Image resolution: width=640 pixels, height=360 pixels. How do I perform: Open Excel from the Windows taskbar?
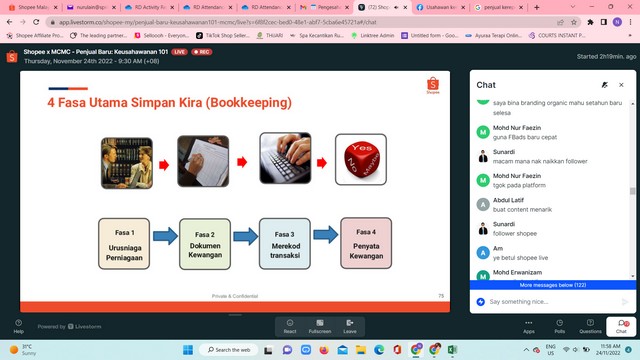[452, 350]
